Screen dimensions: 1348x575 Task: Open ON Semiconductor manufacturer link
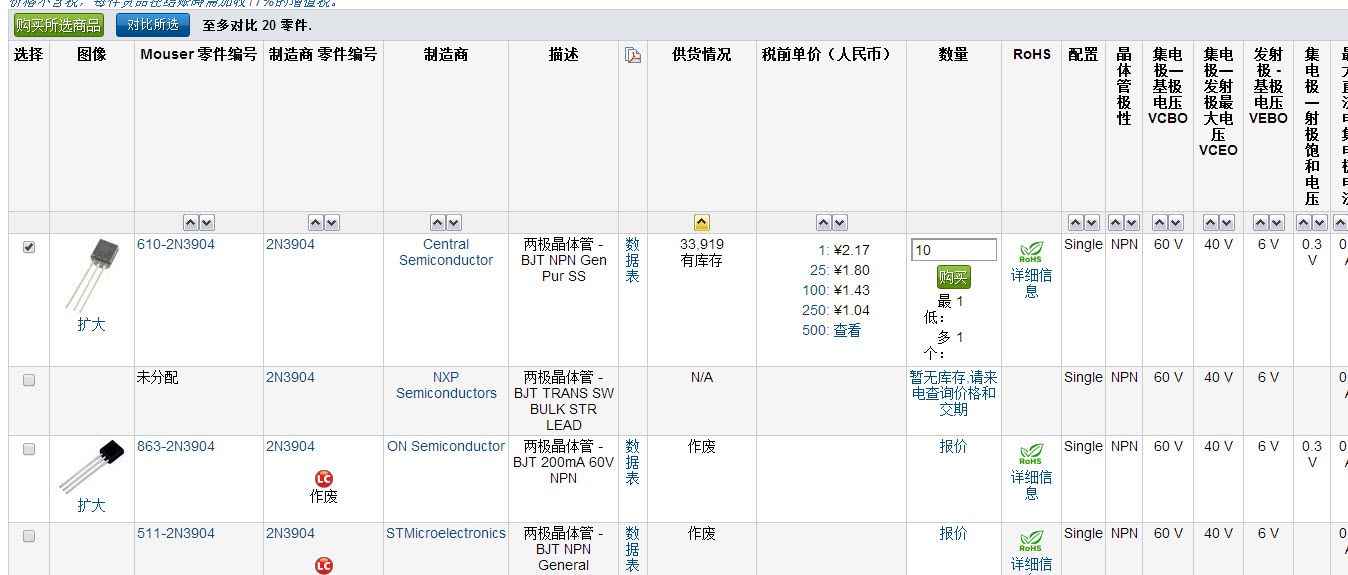click(446, 447)
